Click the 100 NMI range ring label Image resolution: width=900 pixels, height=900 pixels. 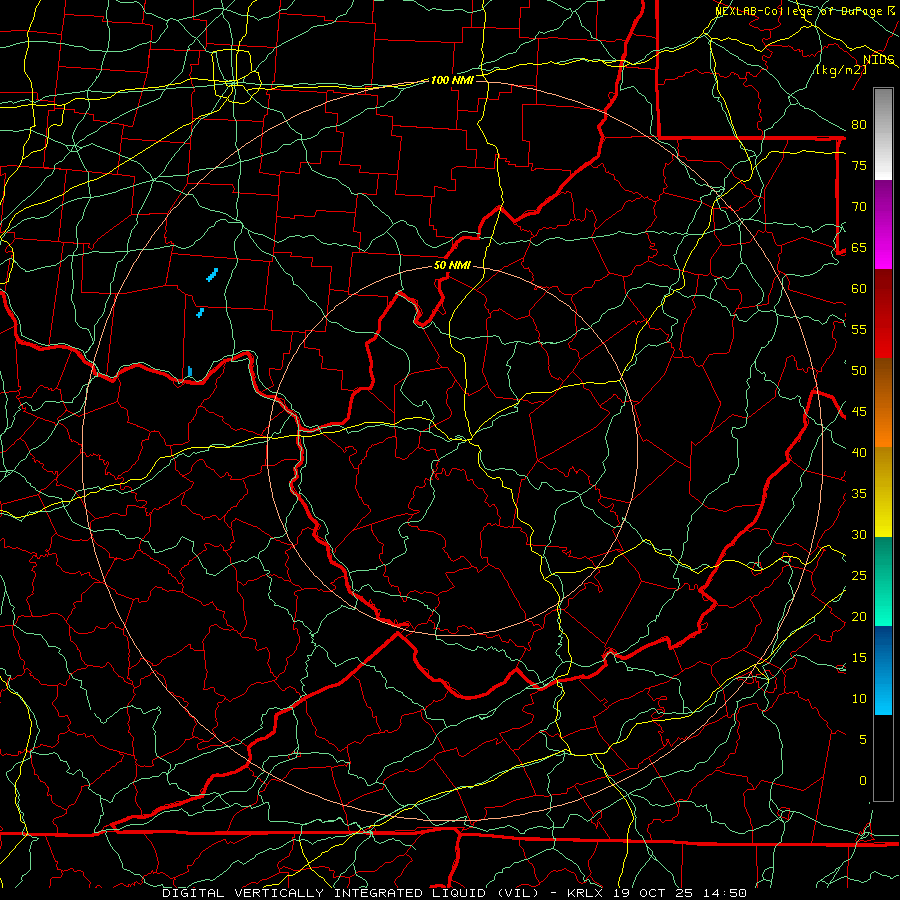coord(452,80)
